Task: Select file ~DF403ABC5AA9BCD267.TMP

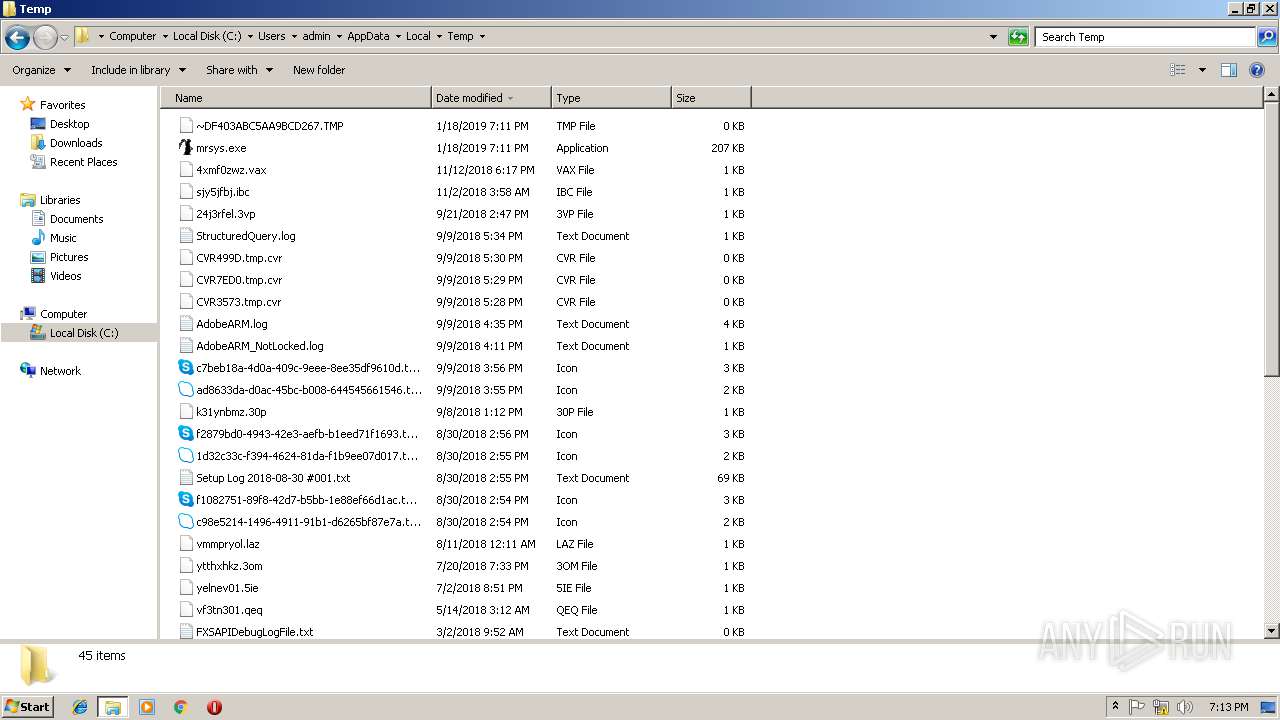Action: click(269, 126)
